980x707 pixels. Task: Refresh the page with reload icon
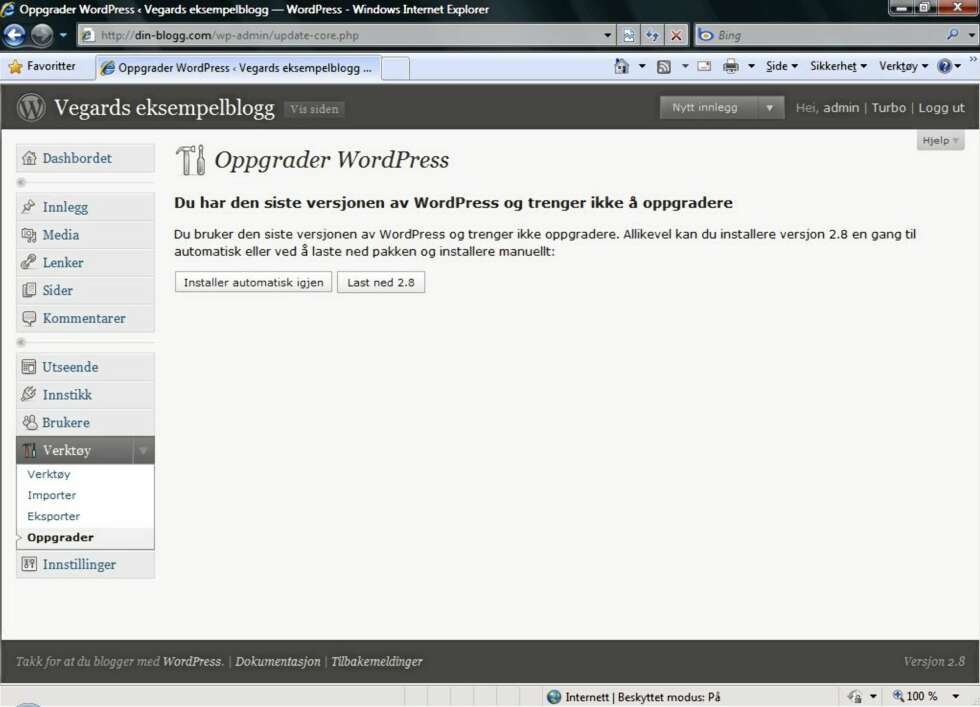[652, 35]
